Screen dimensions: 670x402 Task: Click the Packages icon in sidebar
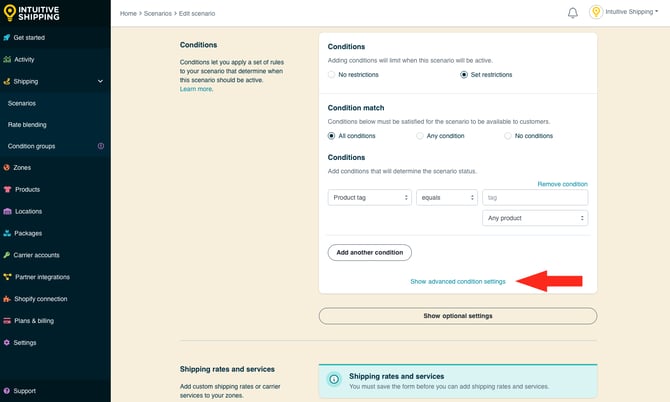click(x=8, y=233)
